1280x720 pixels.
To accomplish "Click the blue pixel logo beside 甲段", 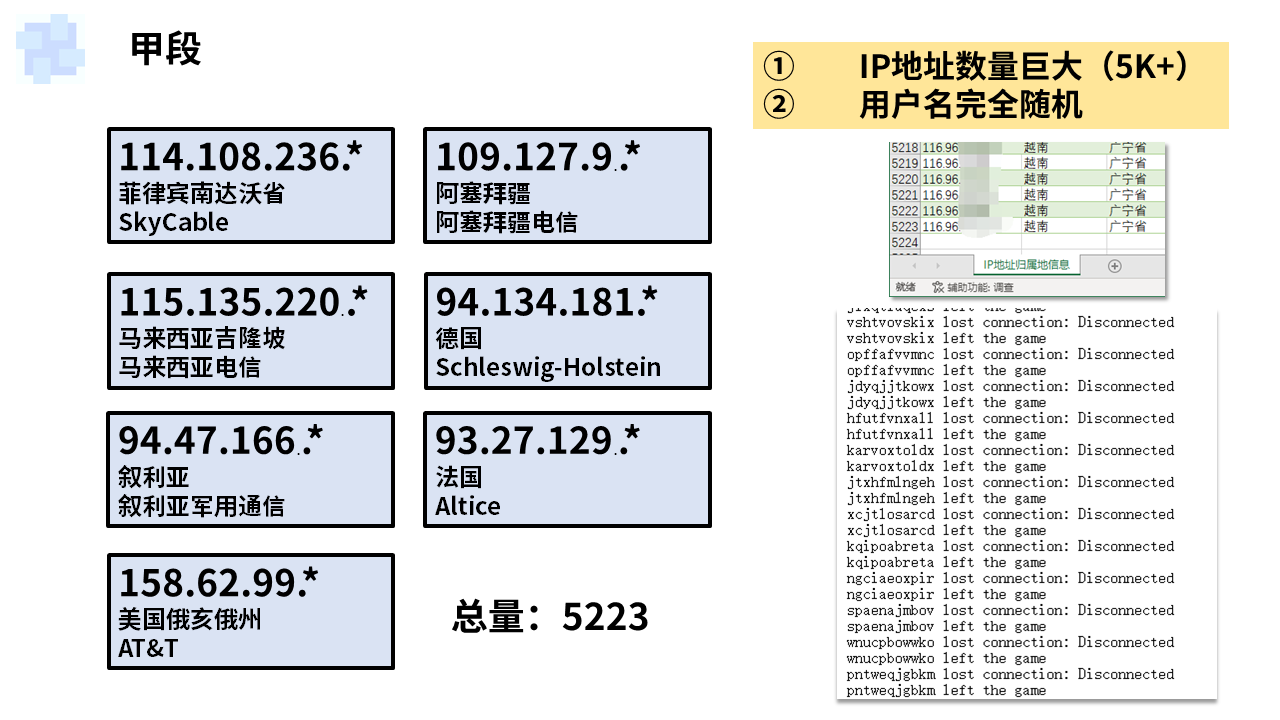I will 50,47.
